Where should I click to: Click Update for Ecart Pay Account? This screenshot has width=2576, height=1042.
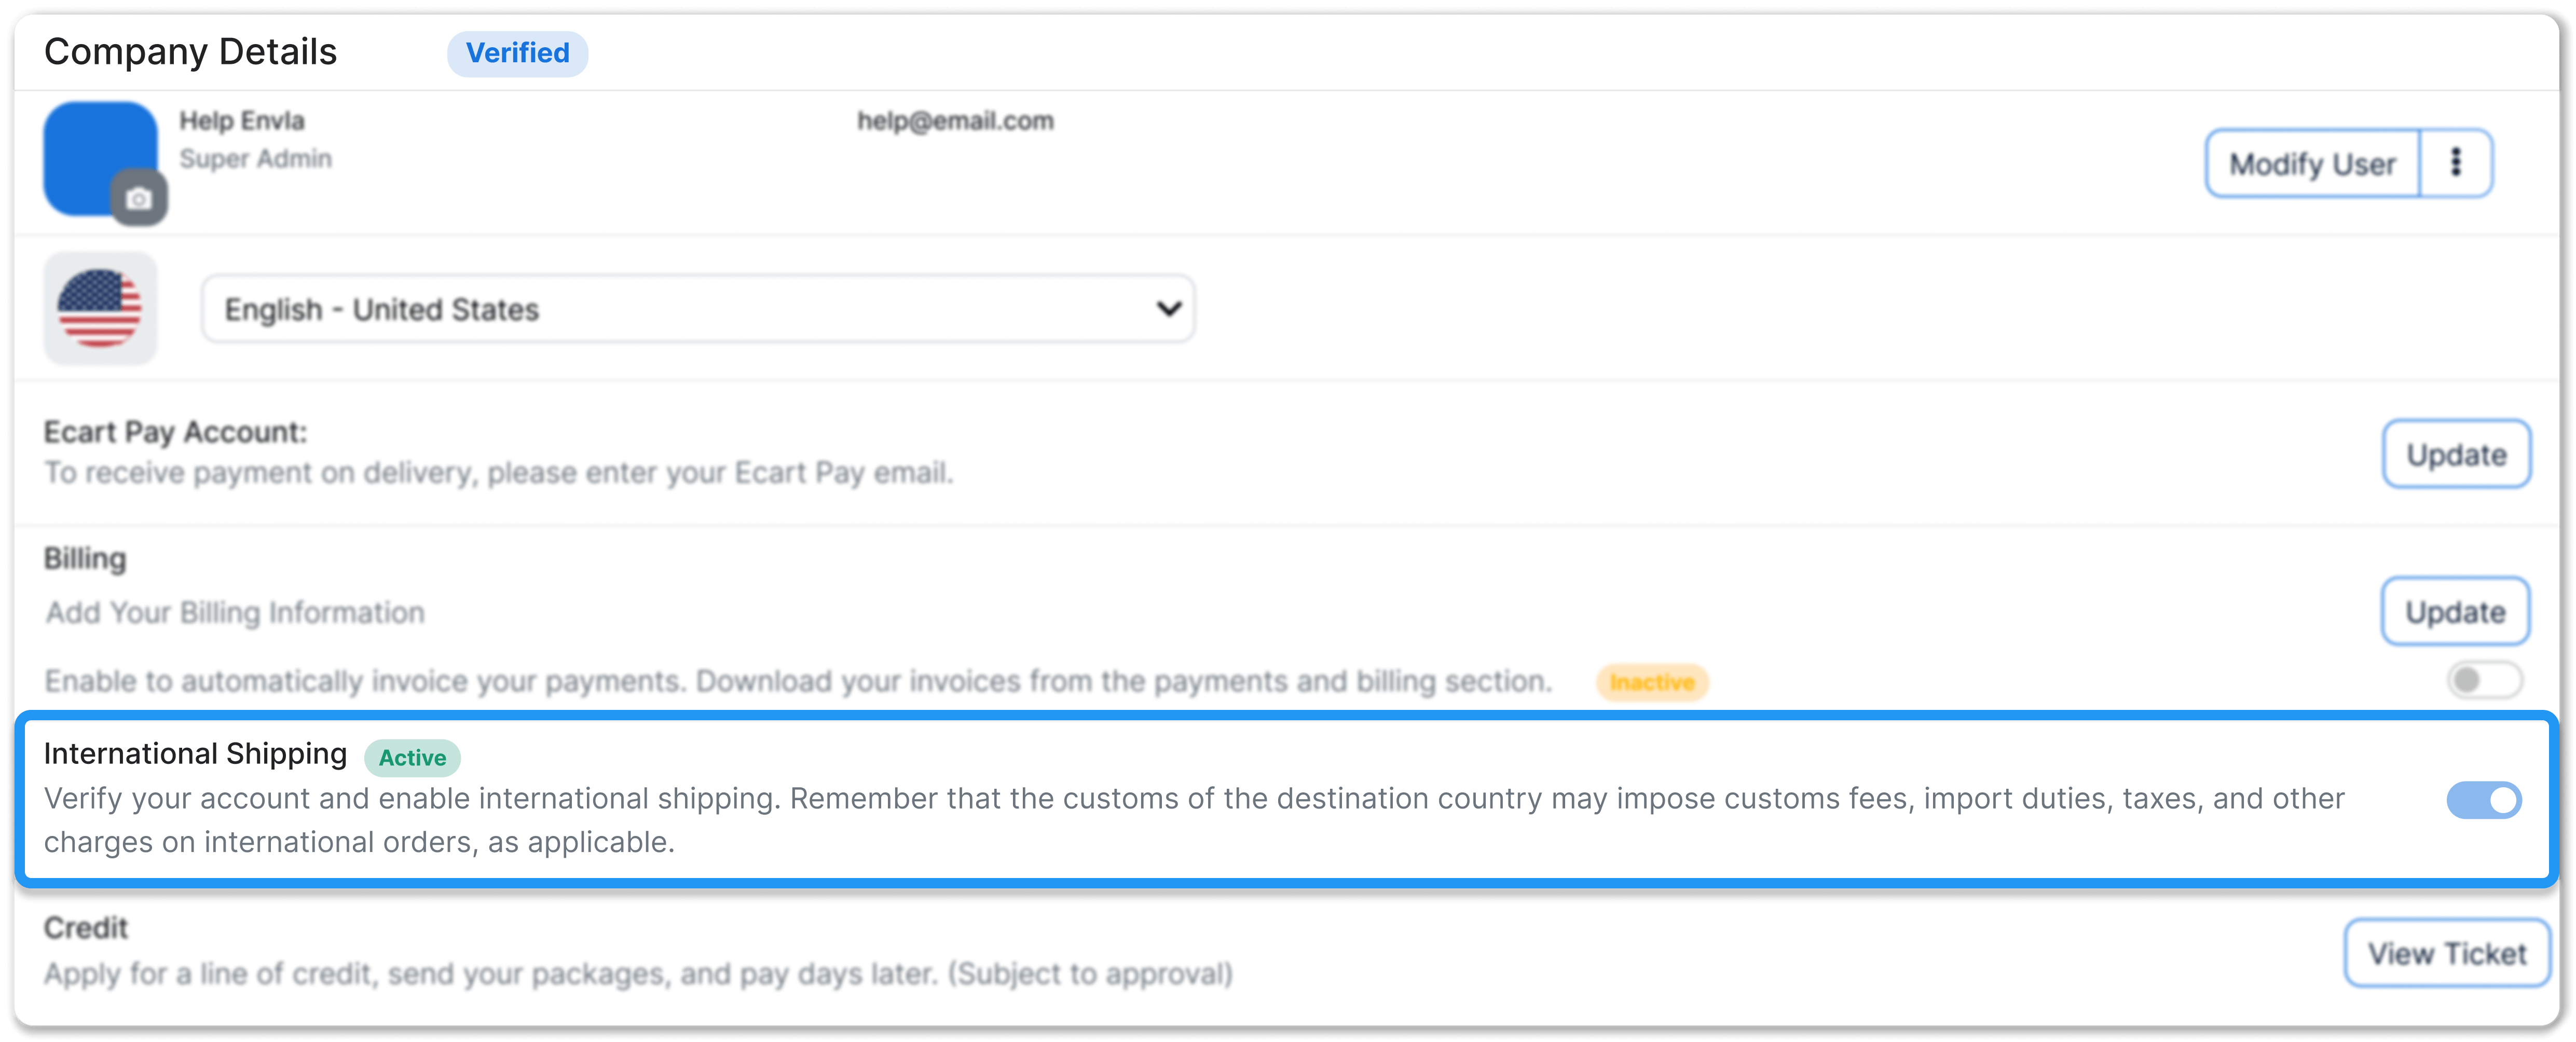[x=2456, y=454]
